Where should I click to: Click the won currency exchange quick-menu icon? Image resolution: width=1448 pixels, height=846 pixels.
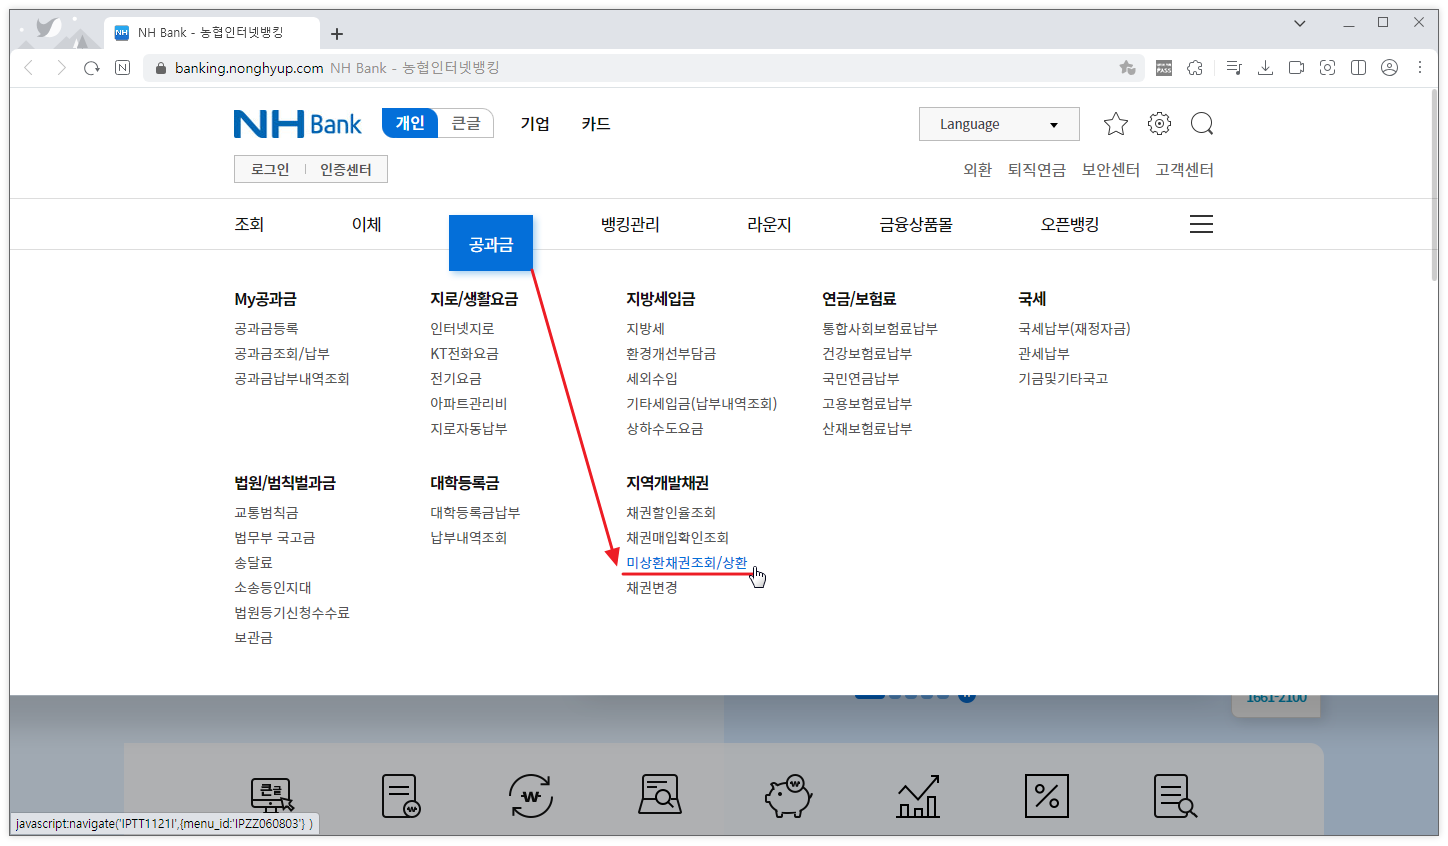(531, 796)
